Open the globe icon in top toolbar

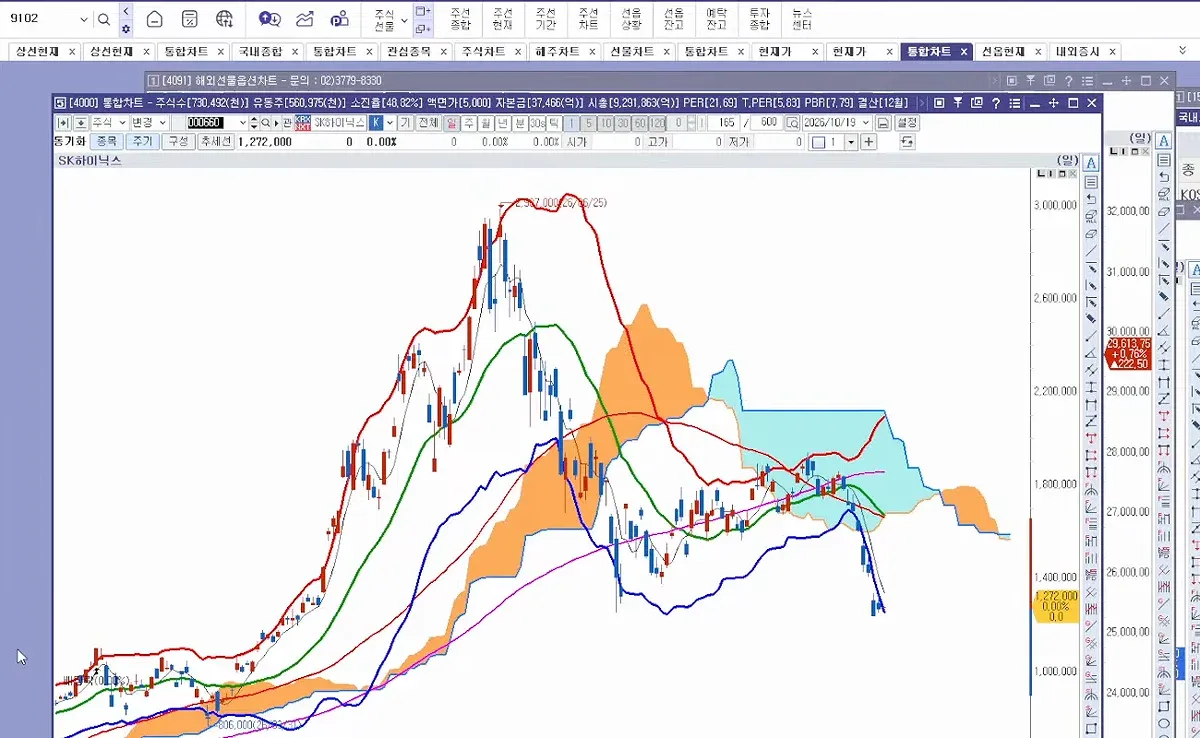coord(224,19)
